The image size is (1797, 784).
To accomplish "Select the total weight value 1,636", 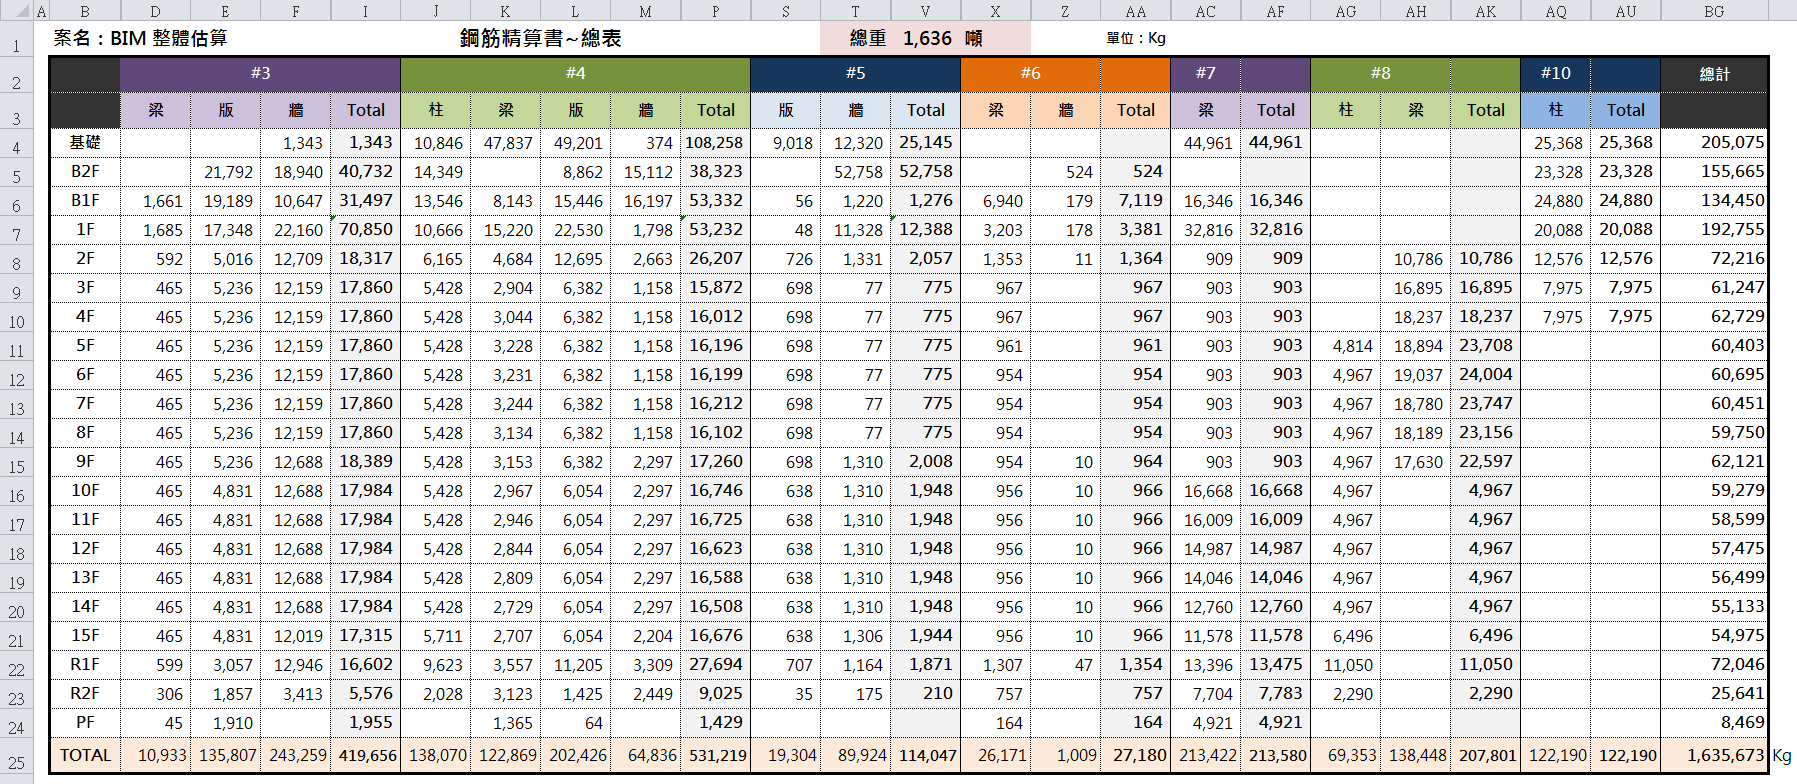I will [926, 38].
